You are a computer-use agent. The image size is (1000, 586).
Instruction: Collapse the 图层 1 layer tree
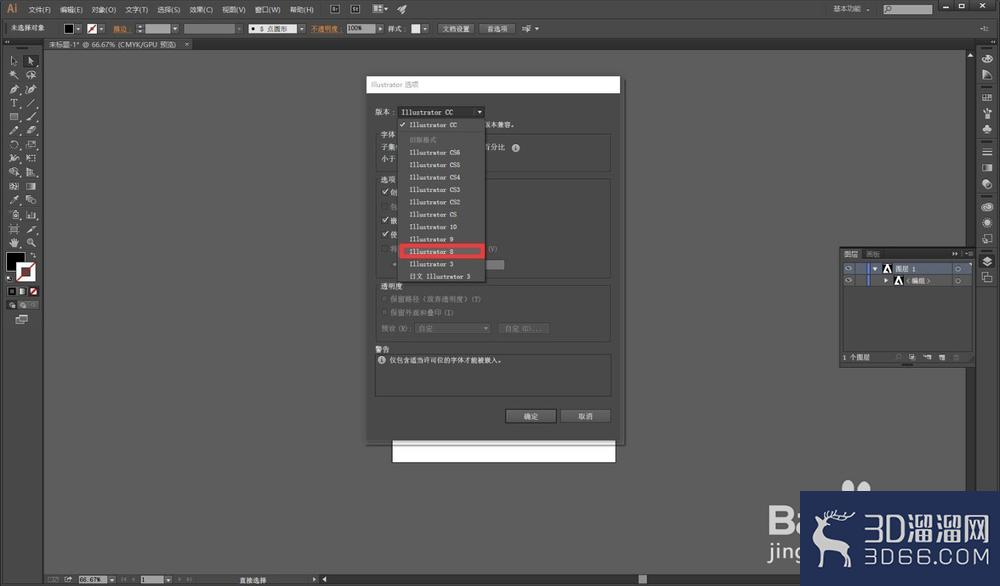coord(875,269)
